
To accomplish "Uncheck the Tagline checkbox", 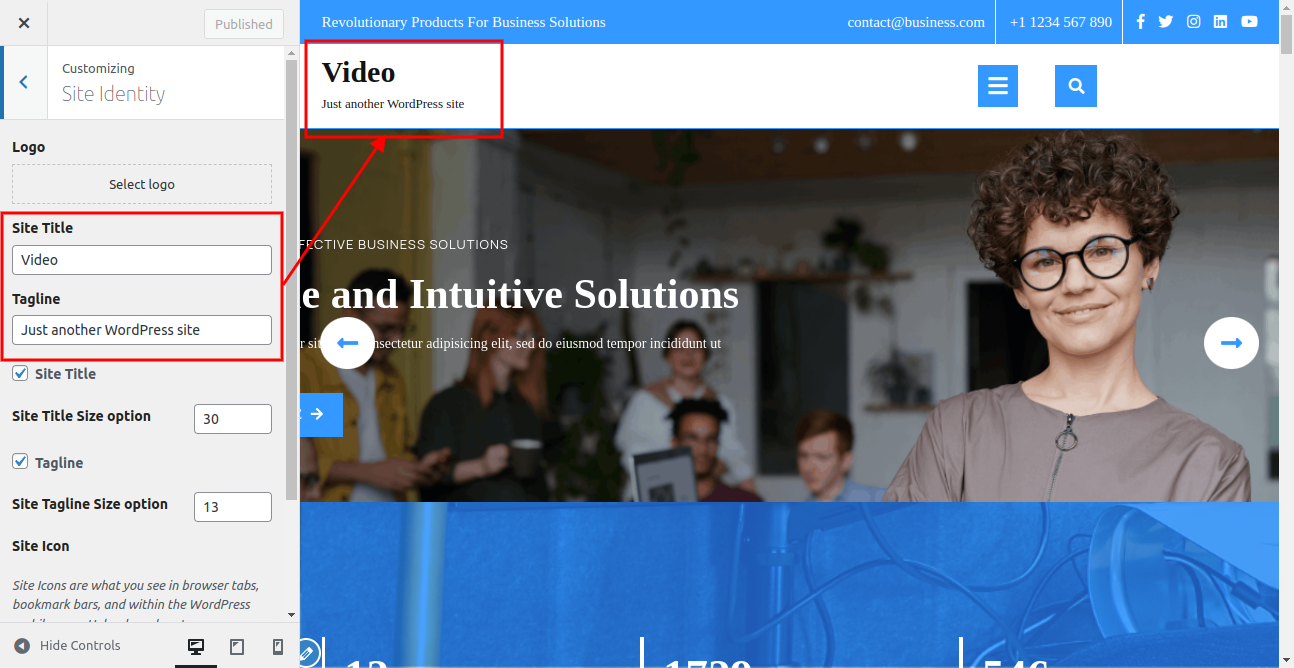I will point(20,462).
